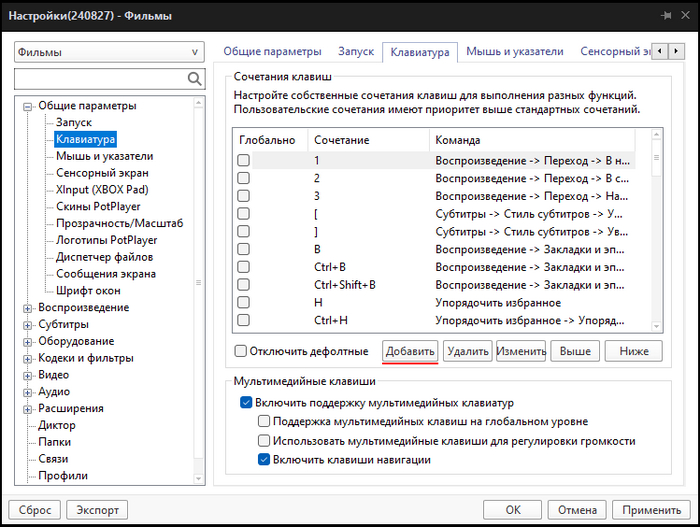Switch to the Мышь и указатели tab
This screenshot has width=700, height=527.
tap(516, 52)
